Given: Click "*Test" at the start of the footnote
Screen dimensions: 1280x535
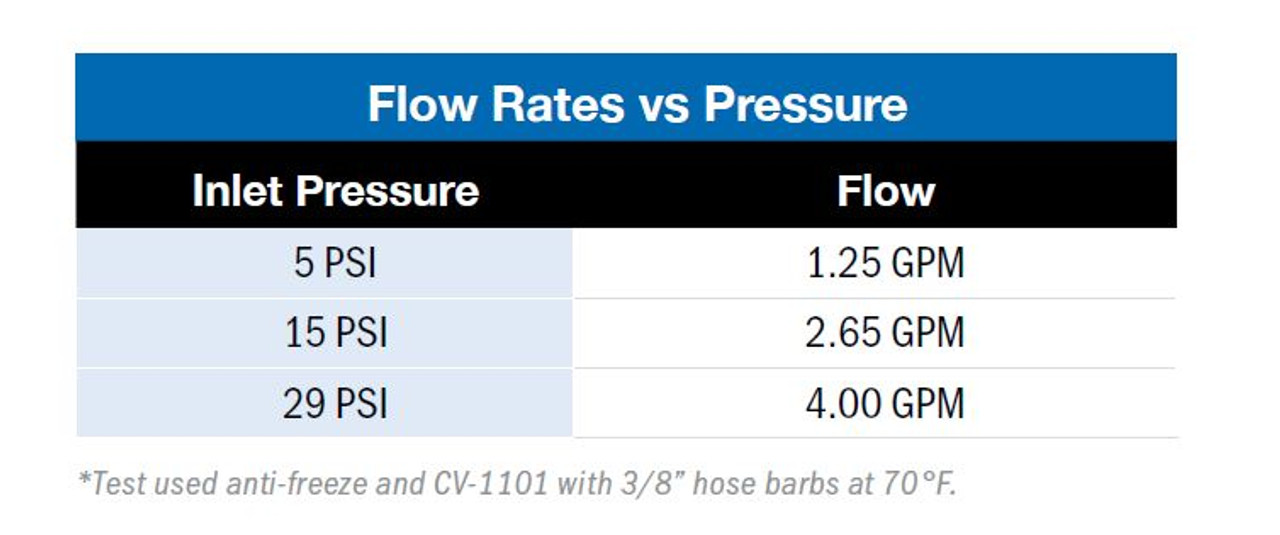Looking at the screenshot, I should point(109,483).
